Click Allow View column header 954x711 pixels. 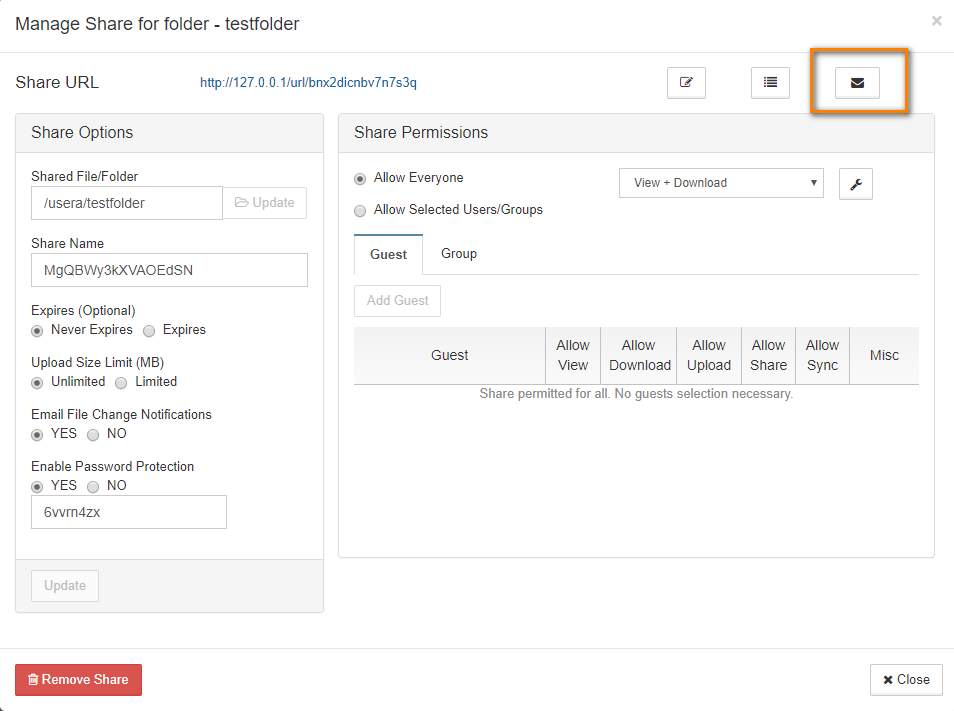coord(573,355)
